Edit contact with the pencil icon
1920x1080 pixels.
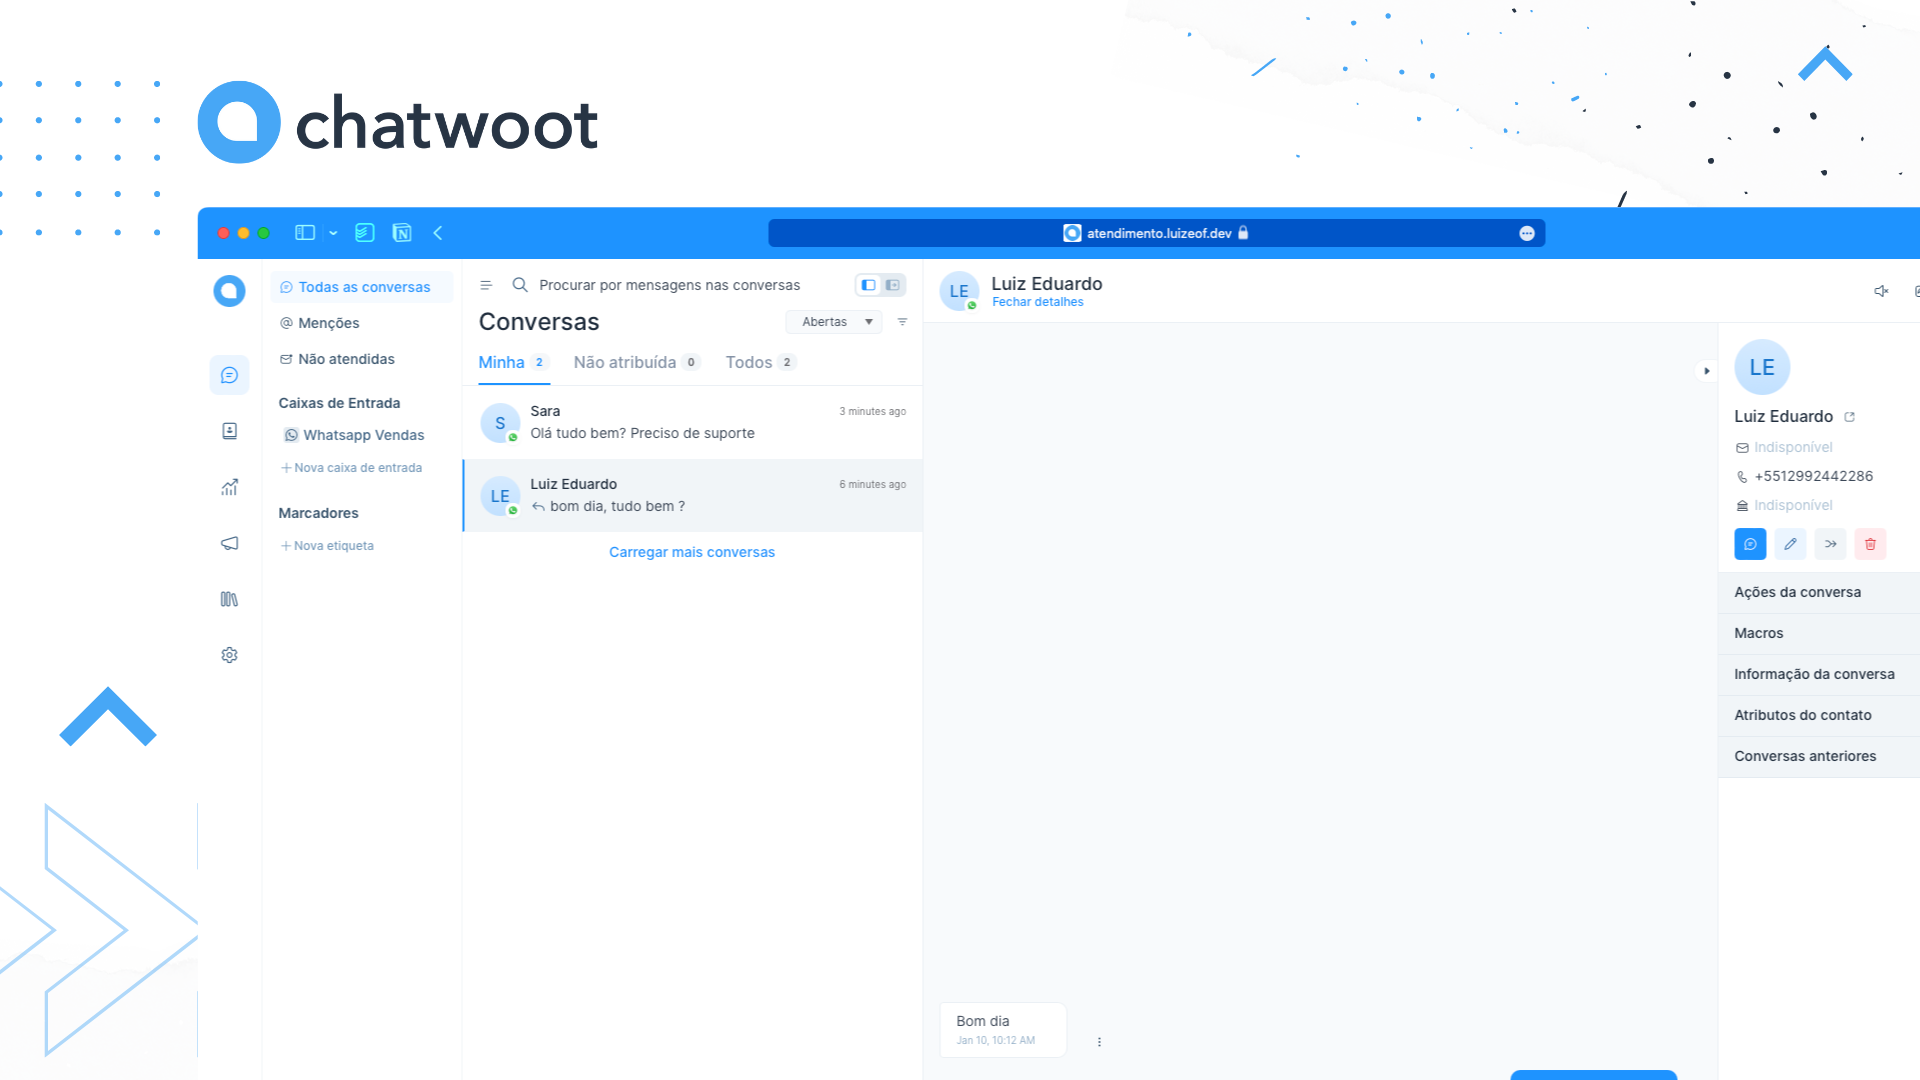1790,544
